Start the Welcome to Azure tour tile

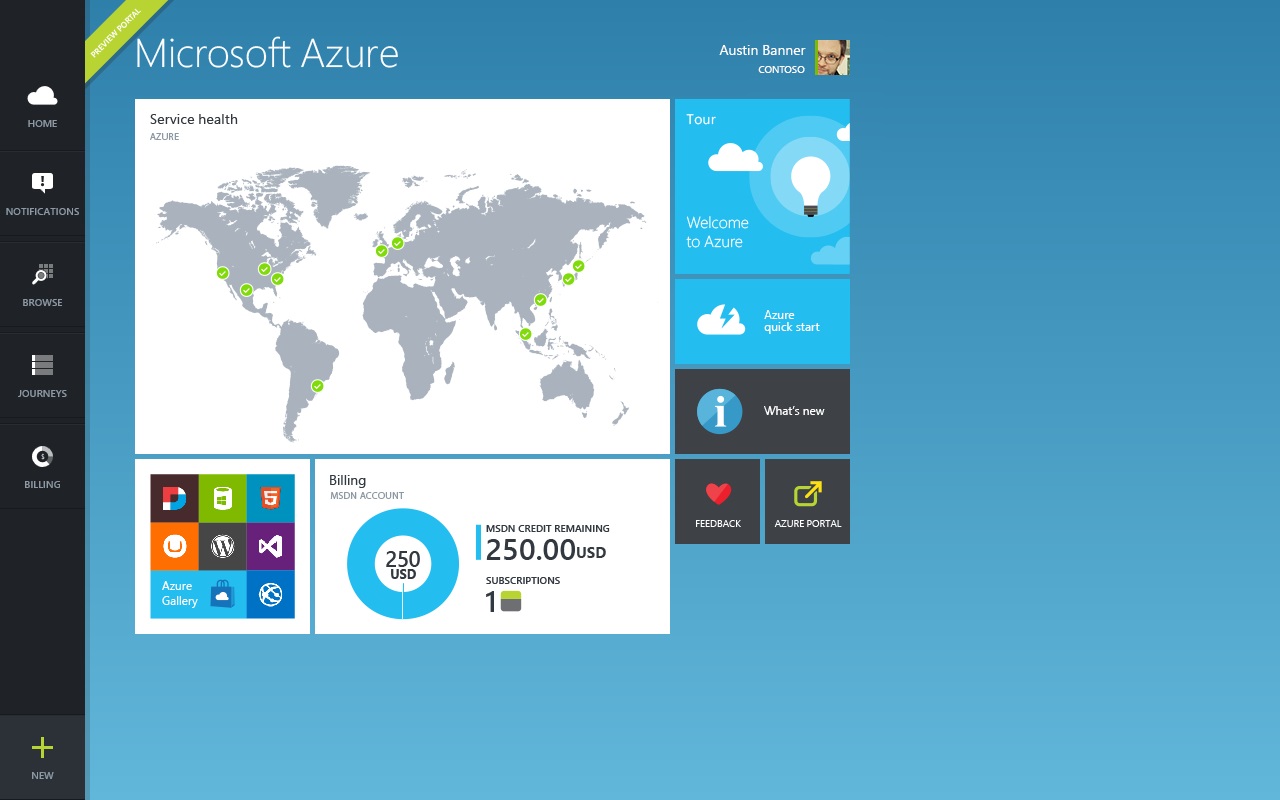tap(762, 186)
